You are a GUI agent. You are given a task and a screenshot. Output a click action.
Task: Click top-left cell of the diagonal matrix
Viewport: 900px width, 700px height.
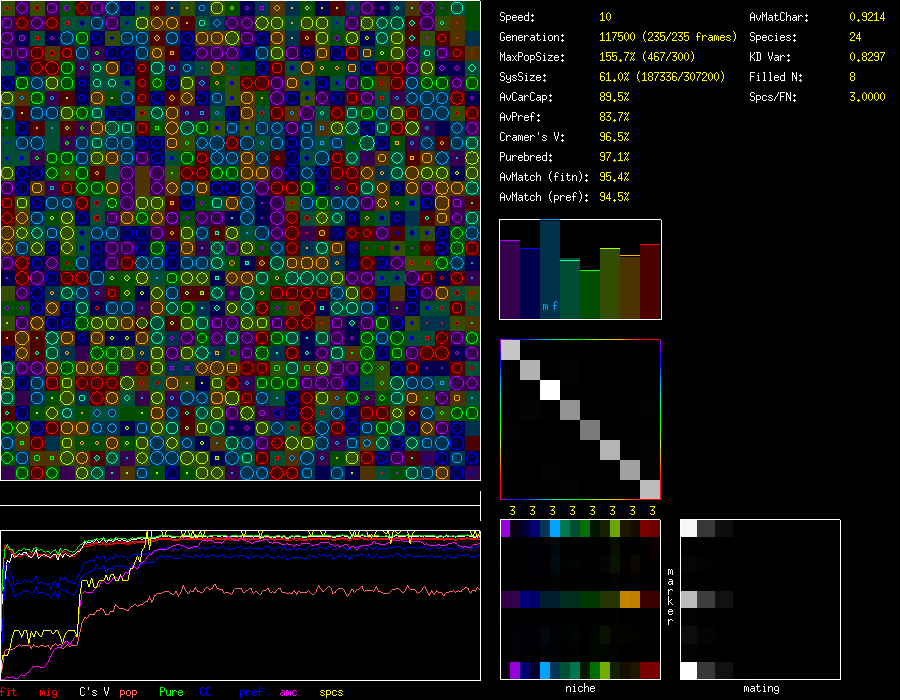click(x=510, y=349)
